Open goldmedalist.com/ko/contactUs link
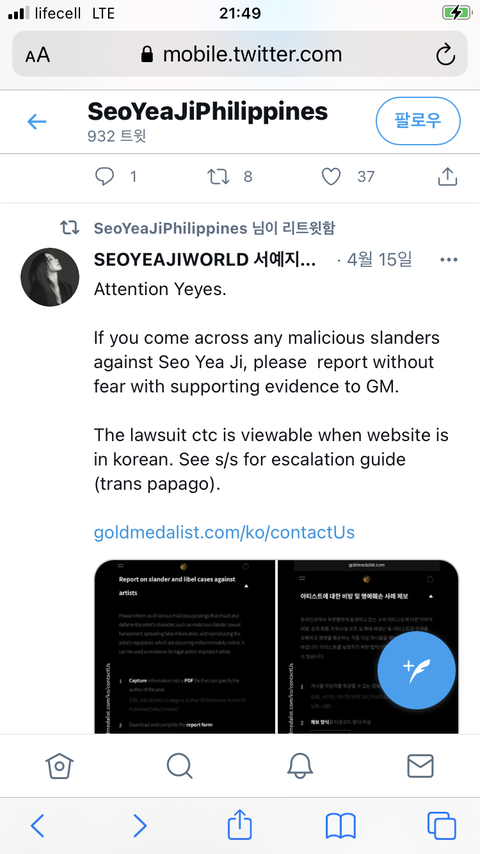 pyautogui.click(x=224, y=532)
